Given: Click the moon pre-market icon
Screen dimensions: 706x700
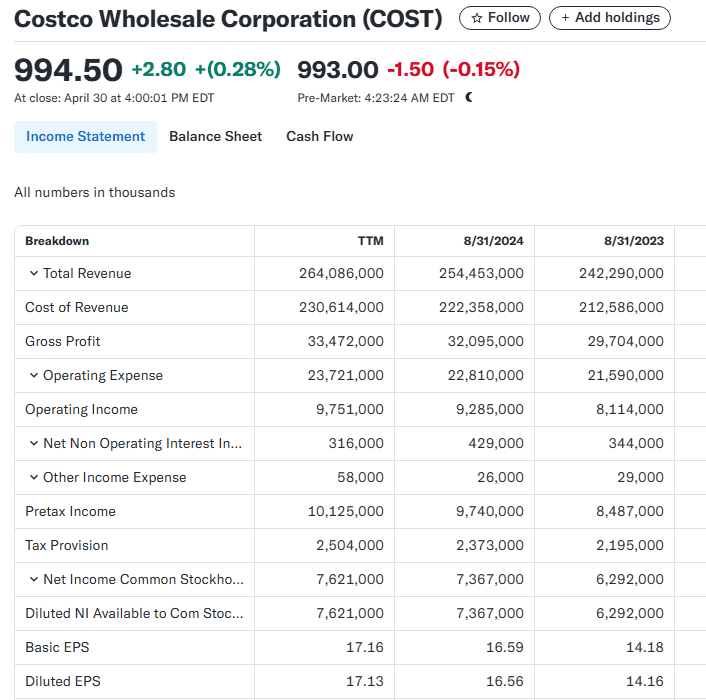Looking at the screenshot, I should tap(469, 97).
